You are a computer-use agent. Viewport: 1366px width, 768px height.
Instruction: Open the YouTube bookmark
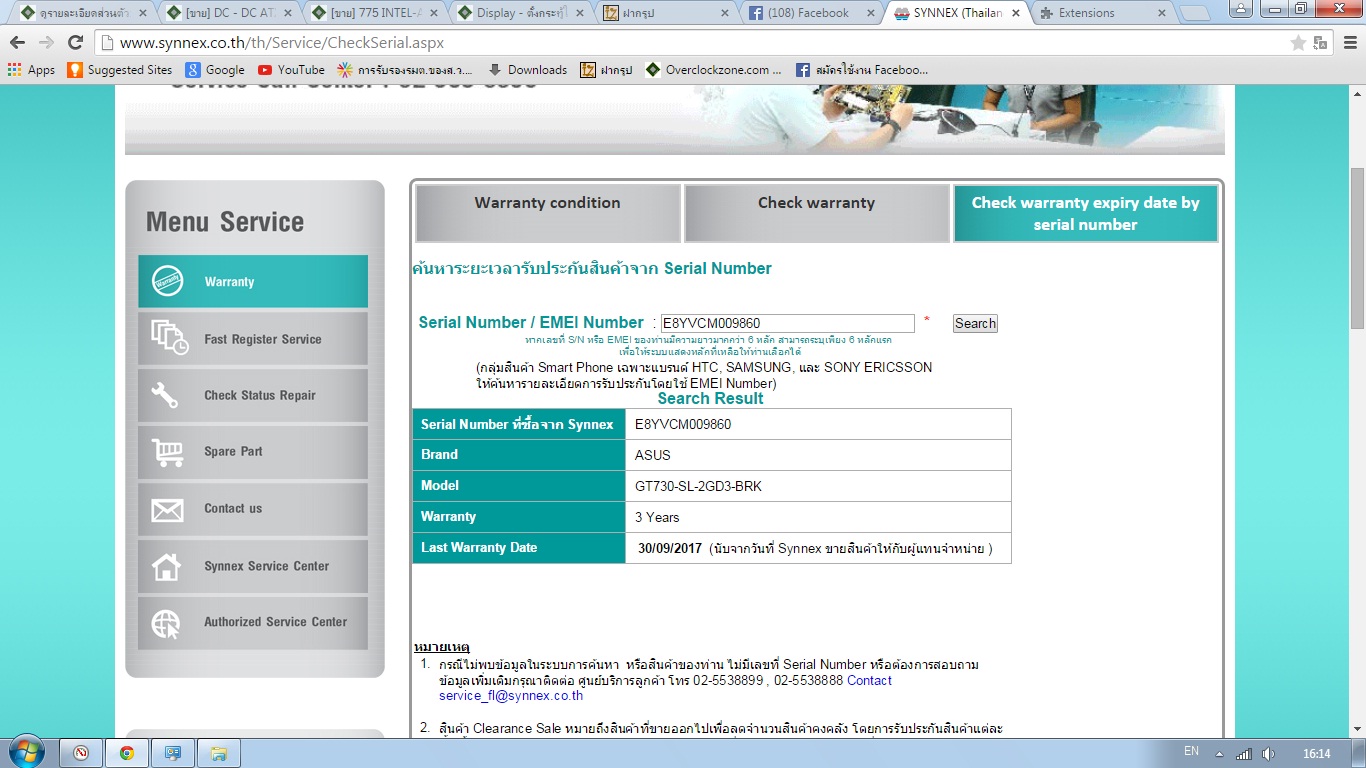pos(291,70)
